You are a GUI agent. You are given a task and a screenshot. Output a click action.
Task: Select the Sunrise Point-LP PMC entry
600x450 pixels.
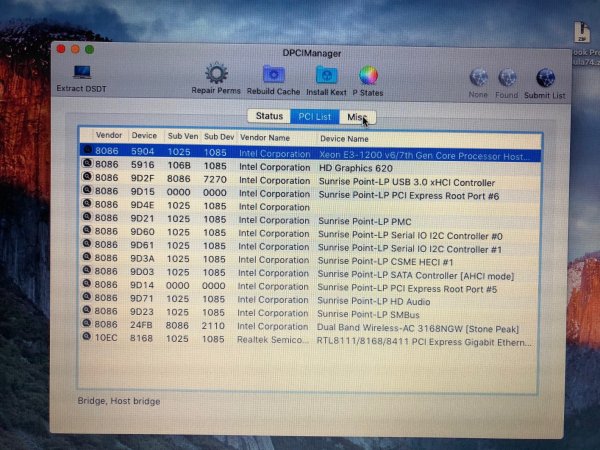[365, 222]
